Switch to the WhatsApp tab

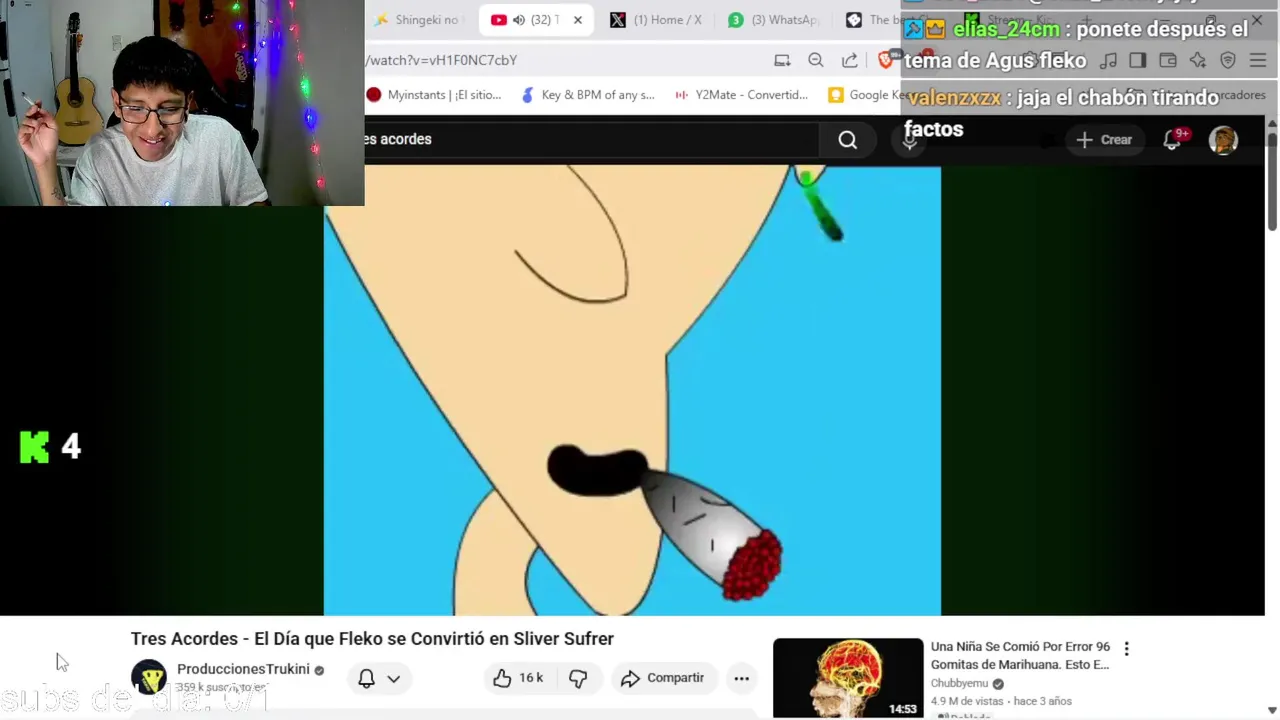click(x=774, y=20)
